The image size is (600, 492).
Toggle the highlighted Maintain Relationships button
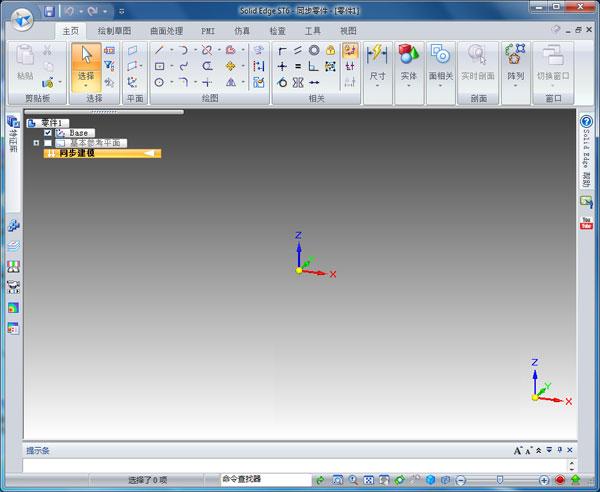(x=350, y=50)
